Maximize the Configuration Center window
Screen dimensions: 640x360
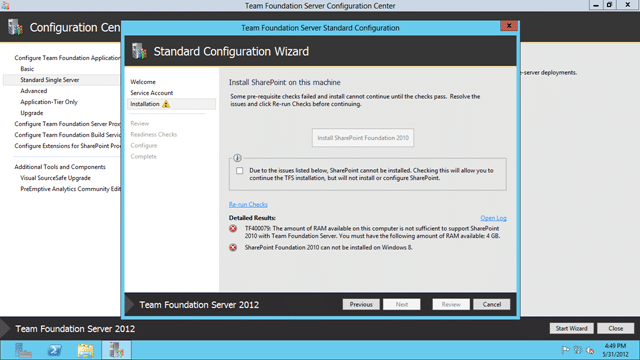(609, 5)
